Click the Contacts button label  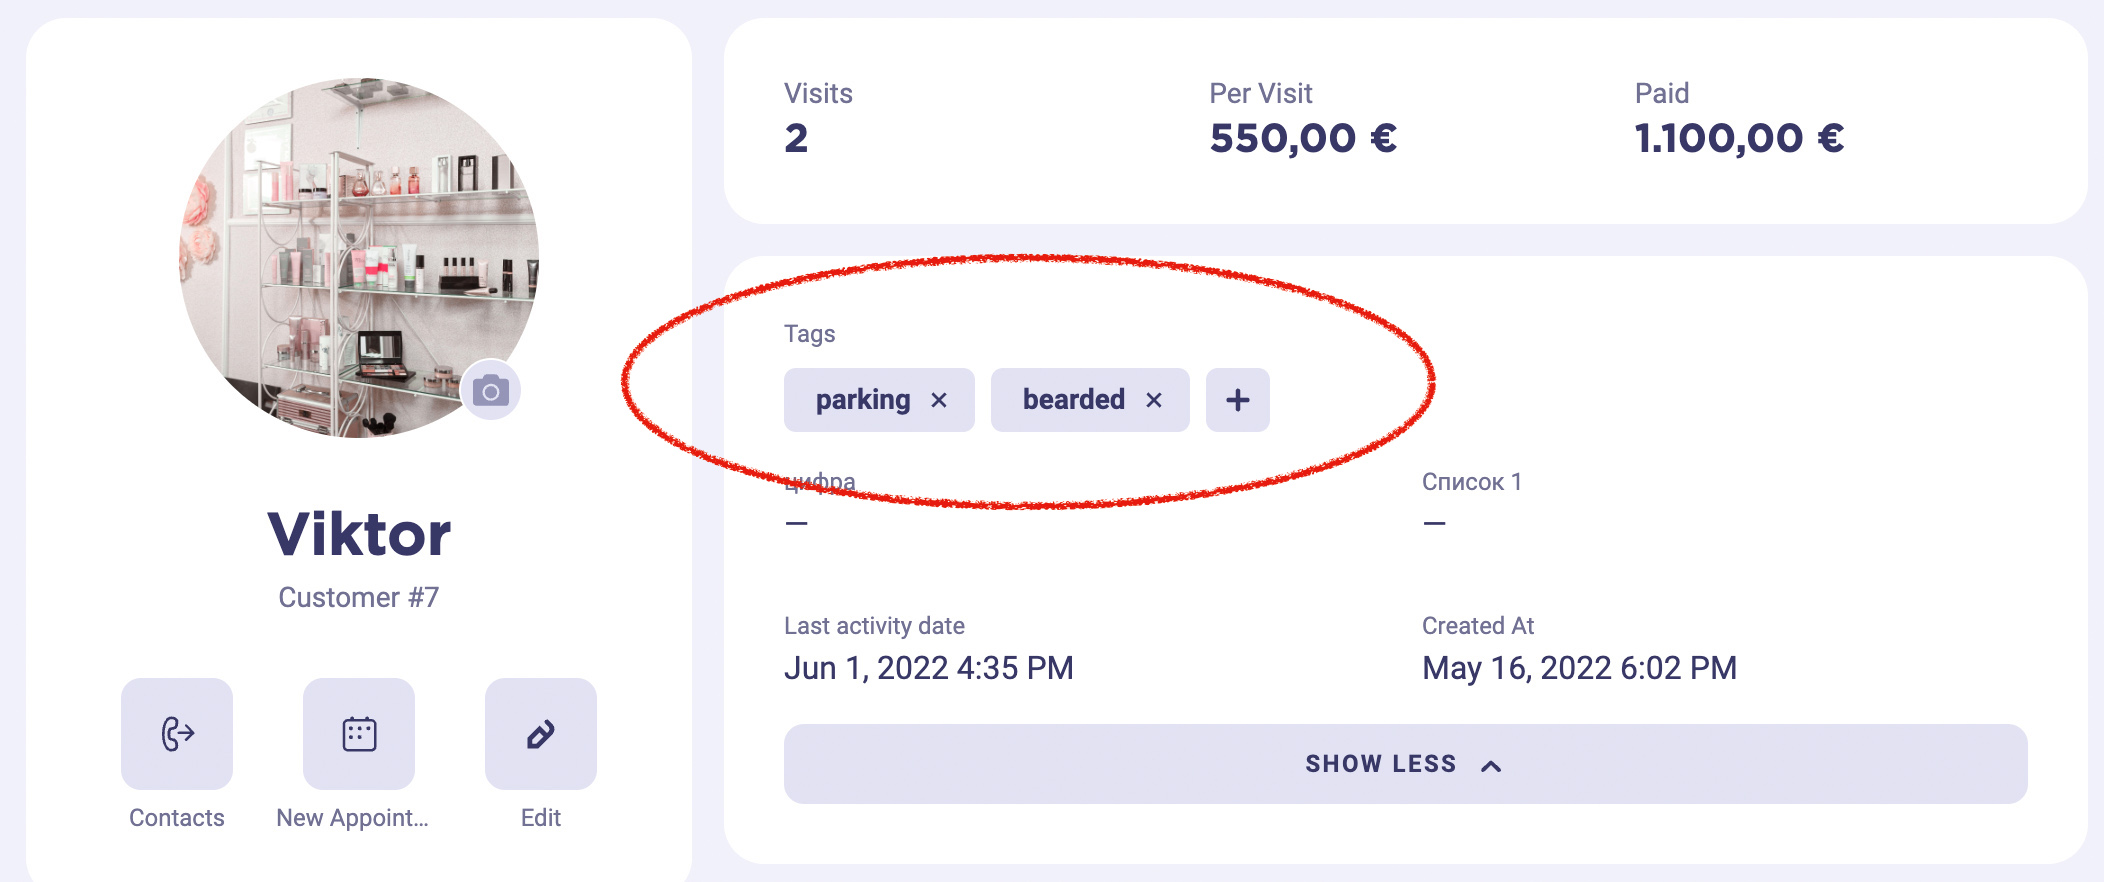pyautogui.click(x=176, y=817)
